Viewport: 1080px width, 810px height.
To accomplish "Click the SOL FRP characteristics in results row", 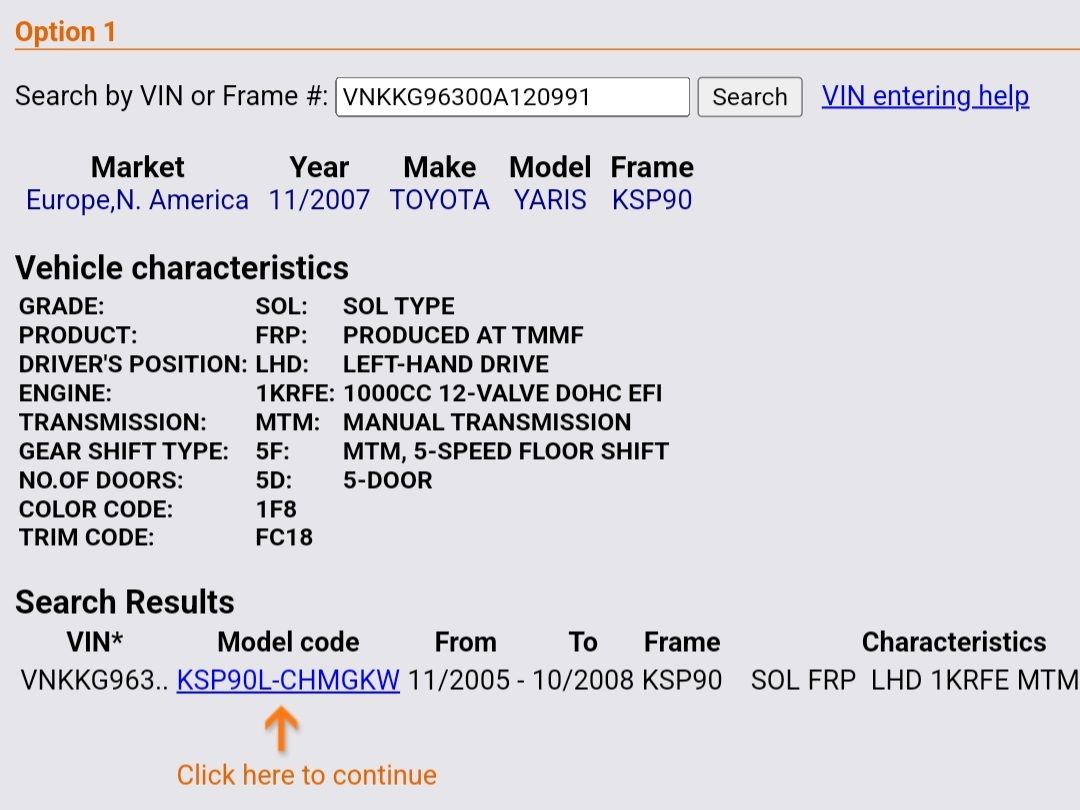I will point(803,680).
